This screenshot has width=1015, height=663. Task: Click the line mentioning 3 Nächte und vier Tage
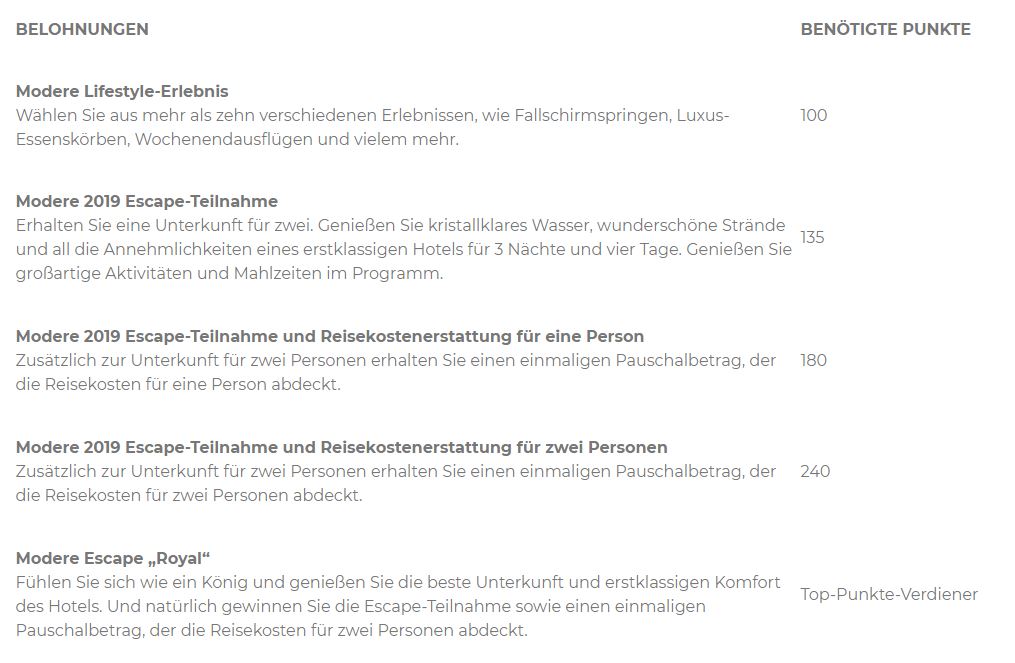pos(404,250)
